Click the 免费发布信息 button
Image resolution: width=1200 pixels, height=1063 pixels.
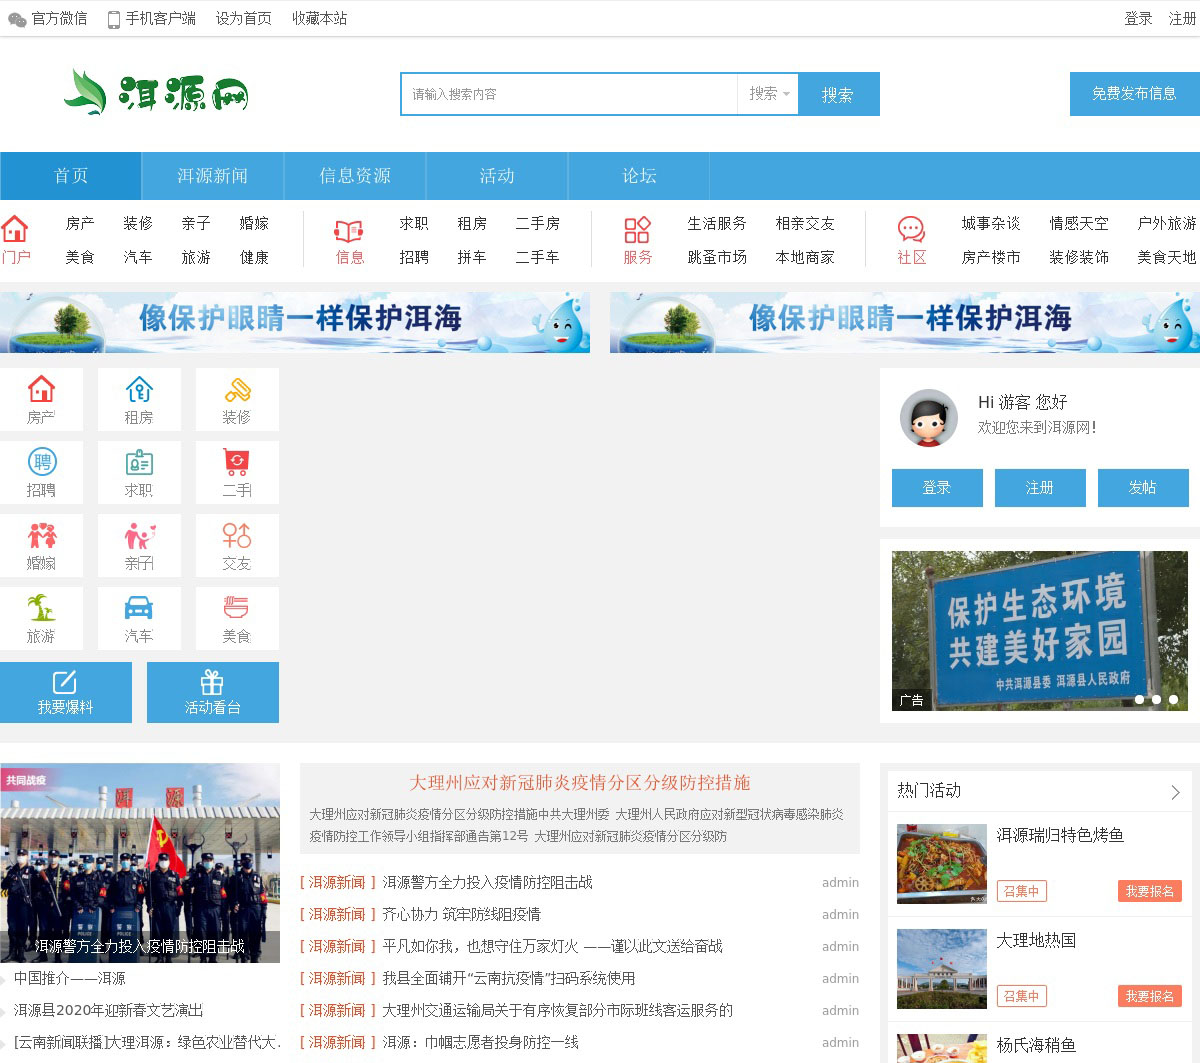pyautogui.click(x=1134, y=94)
